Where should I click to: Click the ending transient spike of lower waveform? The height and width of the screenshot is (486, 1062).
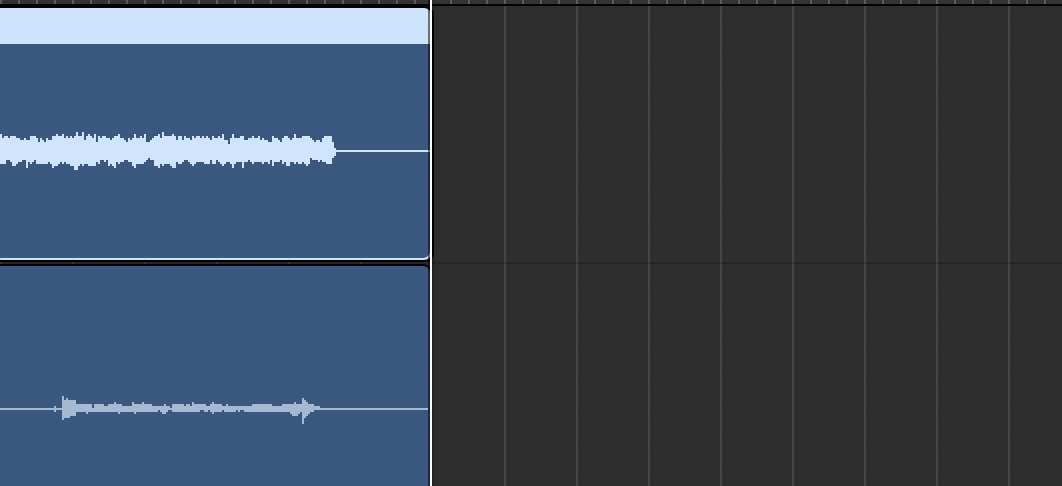(x=304, y=410)
